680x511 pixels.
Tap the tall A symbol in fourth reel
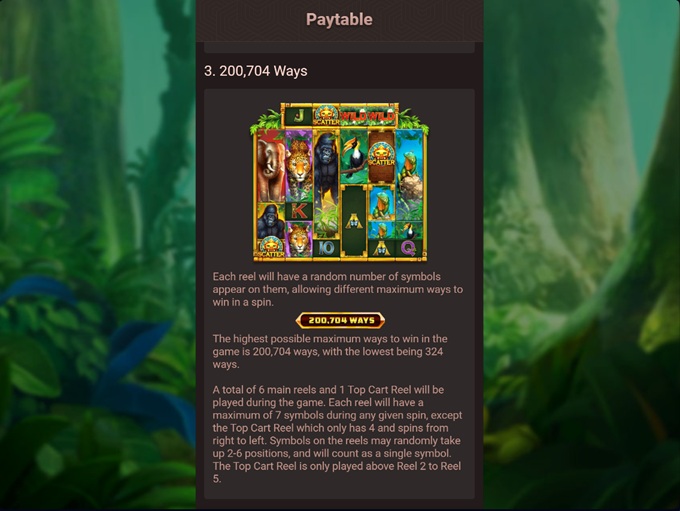[x=354, y=221]
